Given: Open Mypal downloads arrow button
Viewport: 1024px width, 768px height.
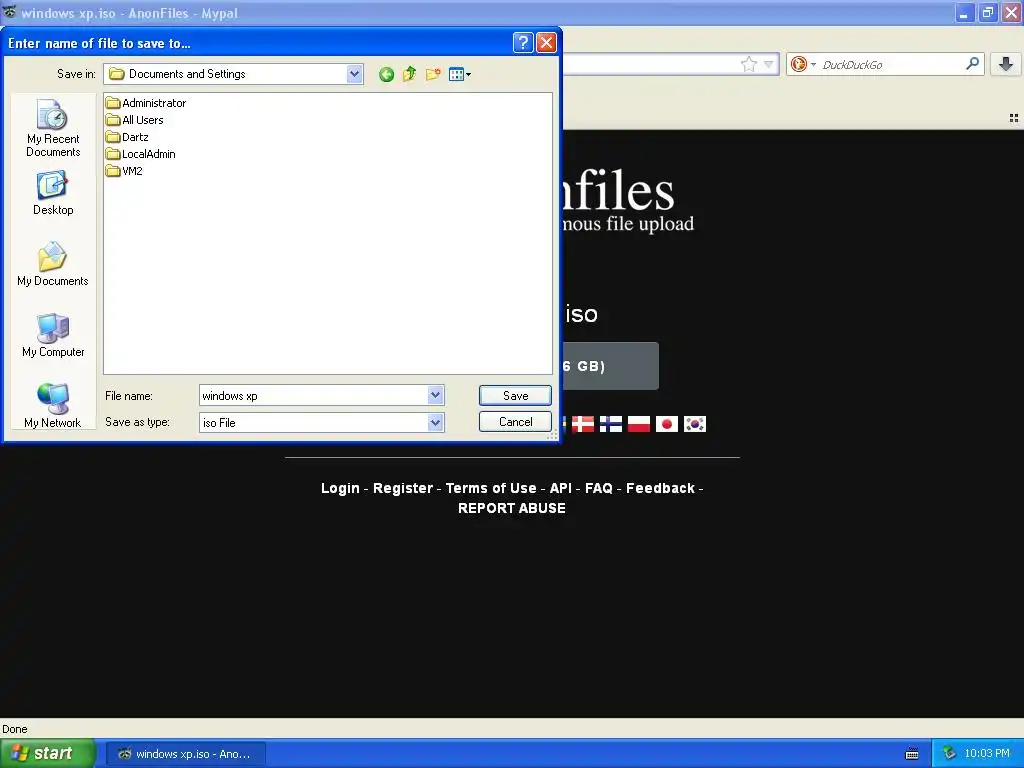Looking at the screenshot, I should 1006,64.
